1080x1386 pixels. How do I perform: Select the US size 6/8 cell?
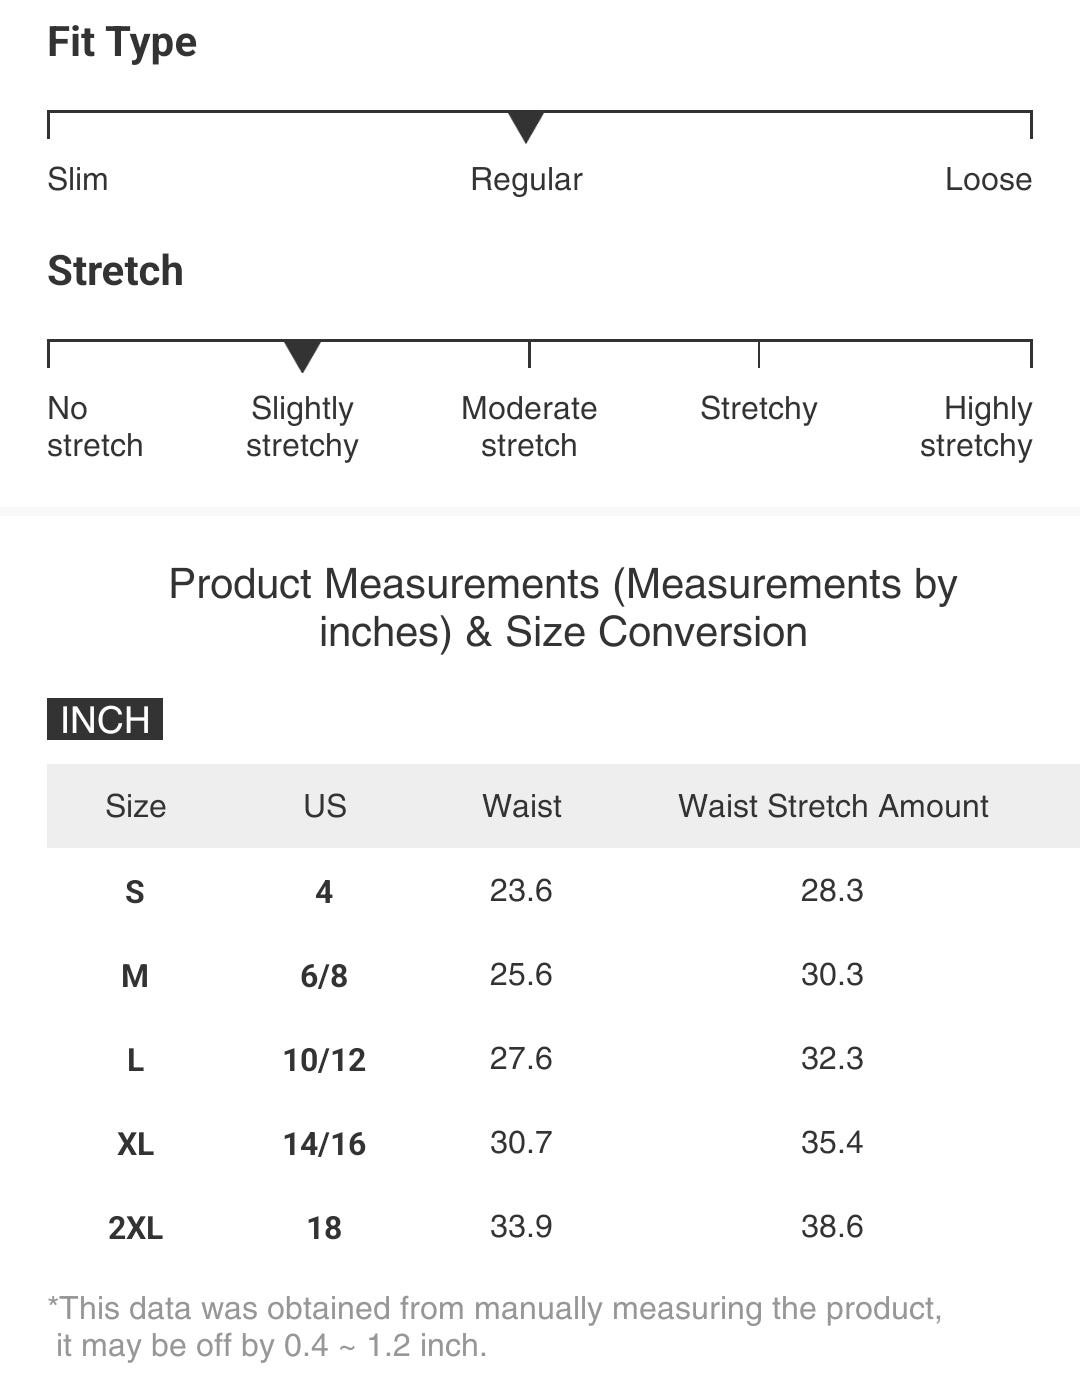[x=324, y=976]
